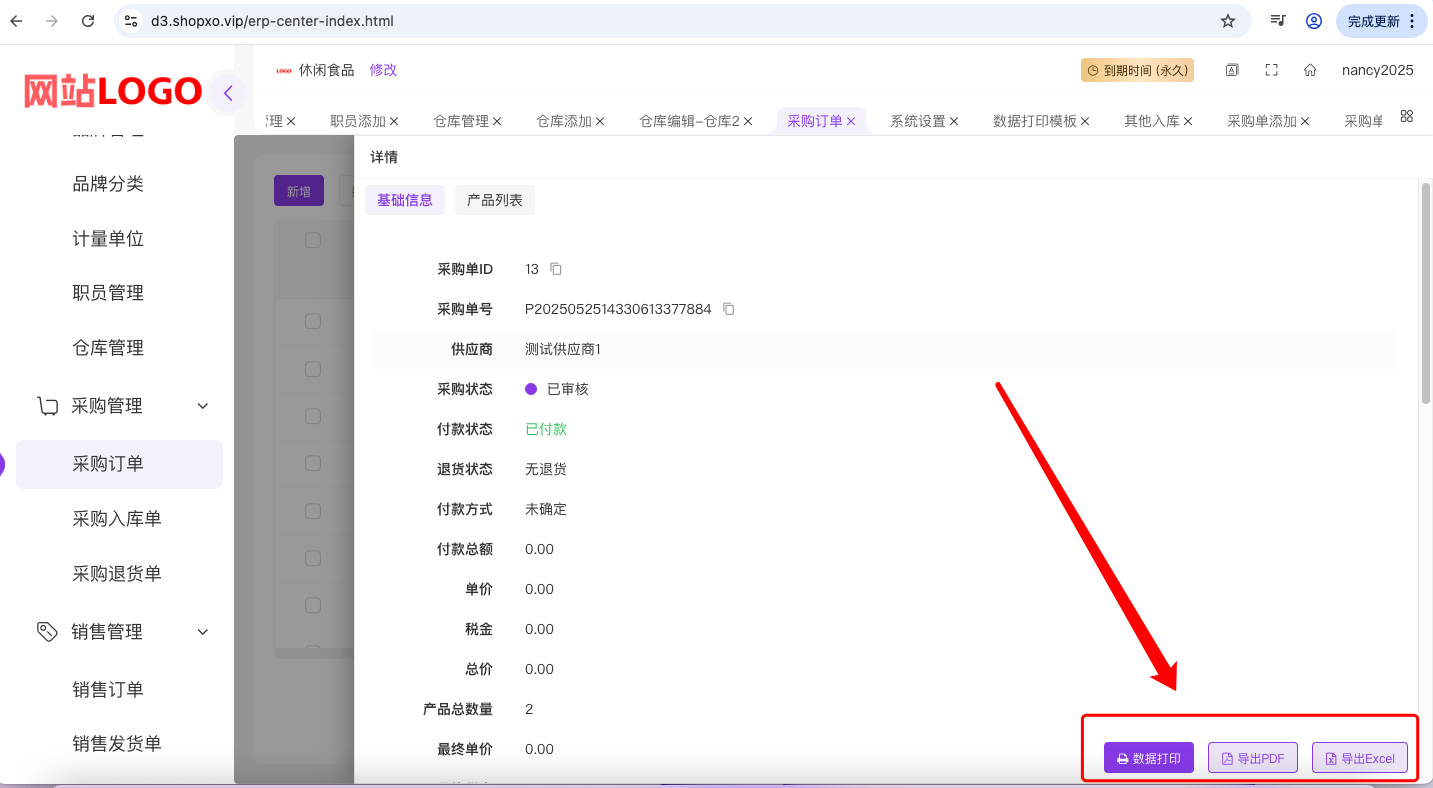Check the second row checkbox in the list

(x=313, y=369)
